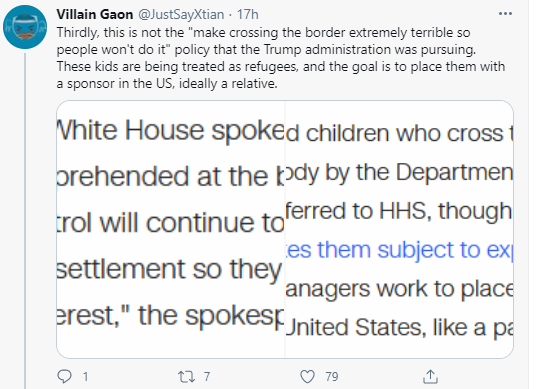Select the retweet count of 7
The height and width of the screenshot is (389, 539).
point(207,377)
